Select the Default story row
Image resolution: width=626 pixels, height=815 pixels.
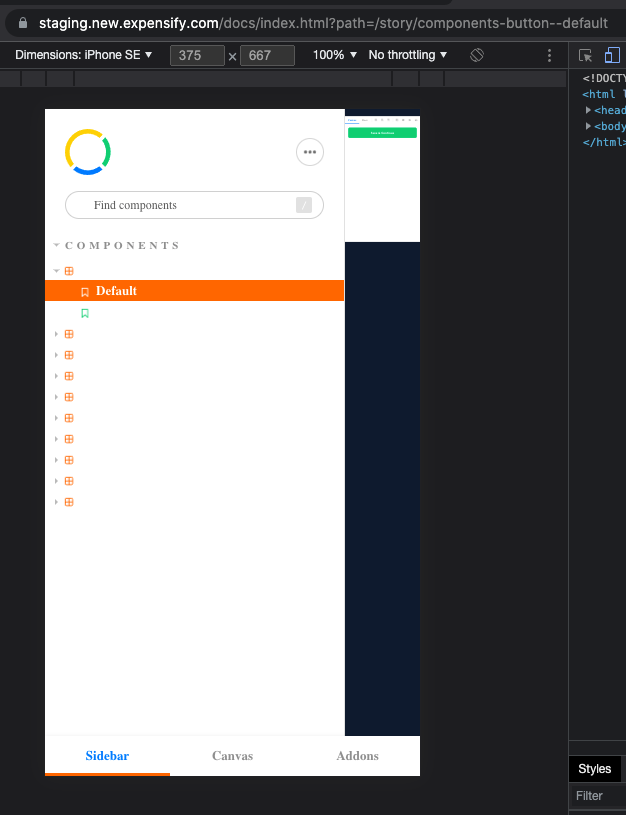(x=194, y=291)
